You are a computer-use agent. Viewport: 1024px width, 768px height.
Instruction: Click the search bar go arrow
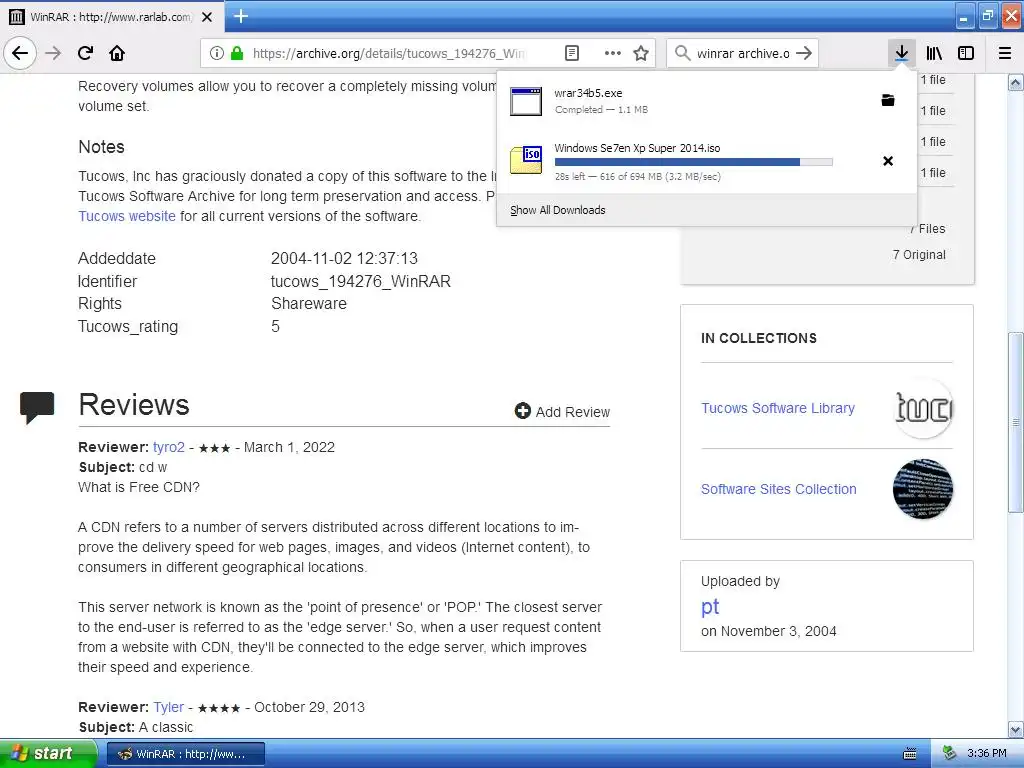(804, 53)
